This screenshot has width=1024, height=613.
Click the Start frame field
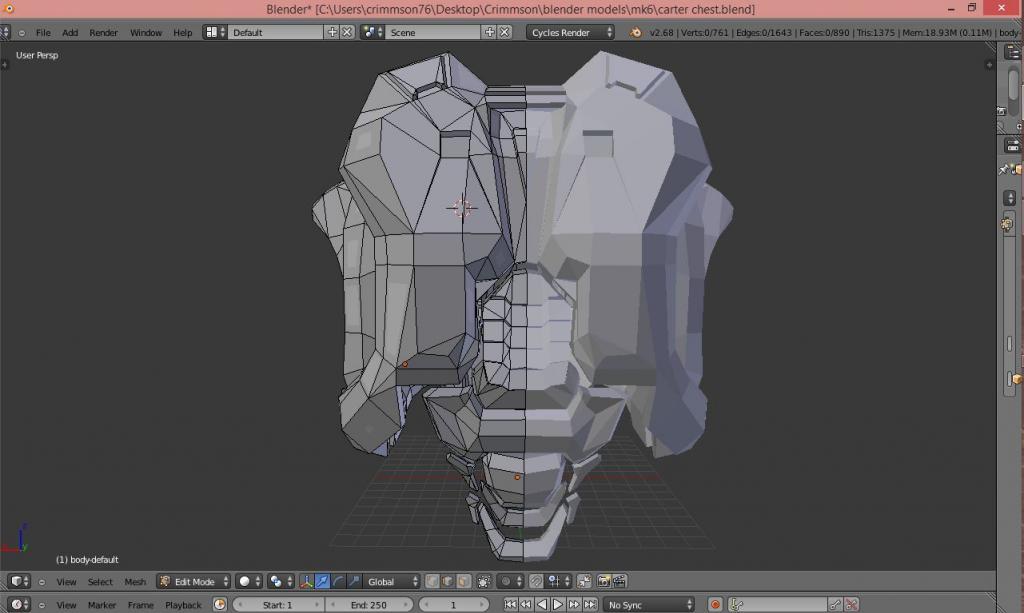278,605
